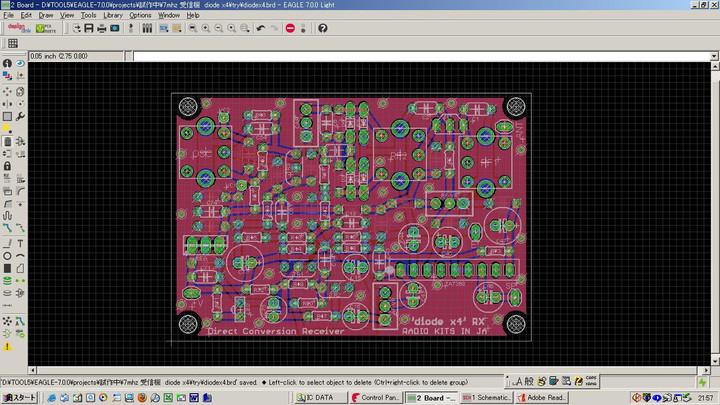Toggle layer visibility with the eye icon
The height and width of the screenshot is (405, 720).
coord(21,64)
